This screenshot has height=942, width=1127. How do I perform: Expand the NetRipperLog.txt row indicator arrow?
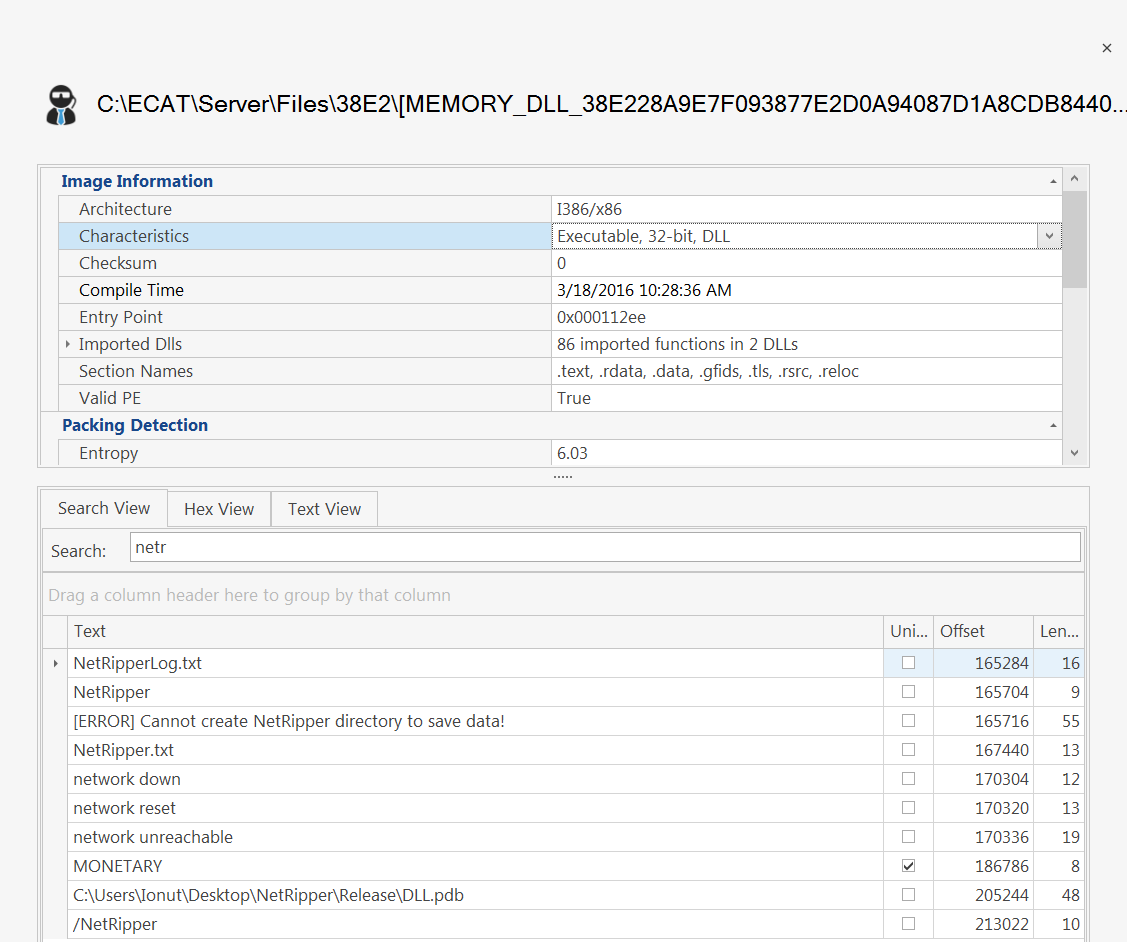pyautogui.click(x=55, y=663)
